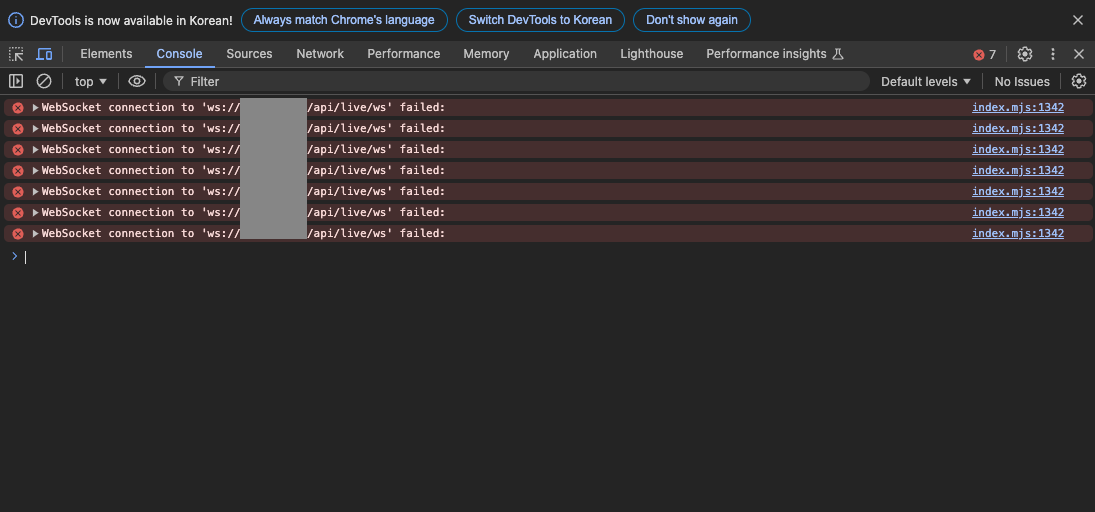Click the first 'WebSocket connection to' error text
The width and height of the screenshot is (1095, 512).
tap(117, 108)
